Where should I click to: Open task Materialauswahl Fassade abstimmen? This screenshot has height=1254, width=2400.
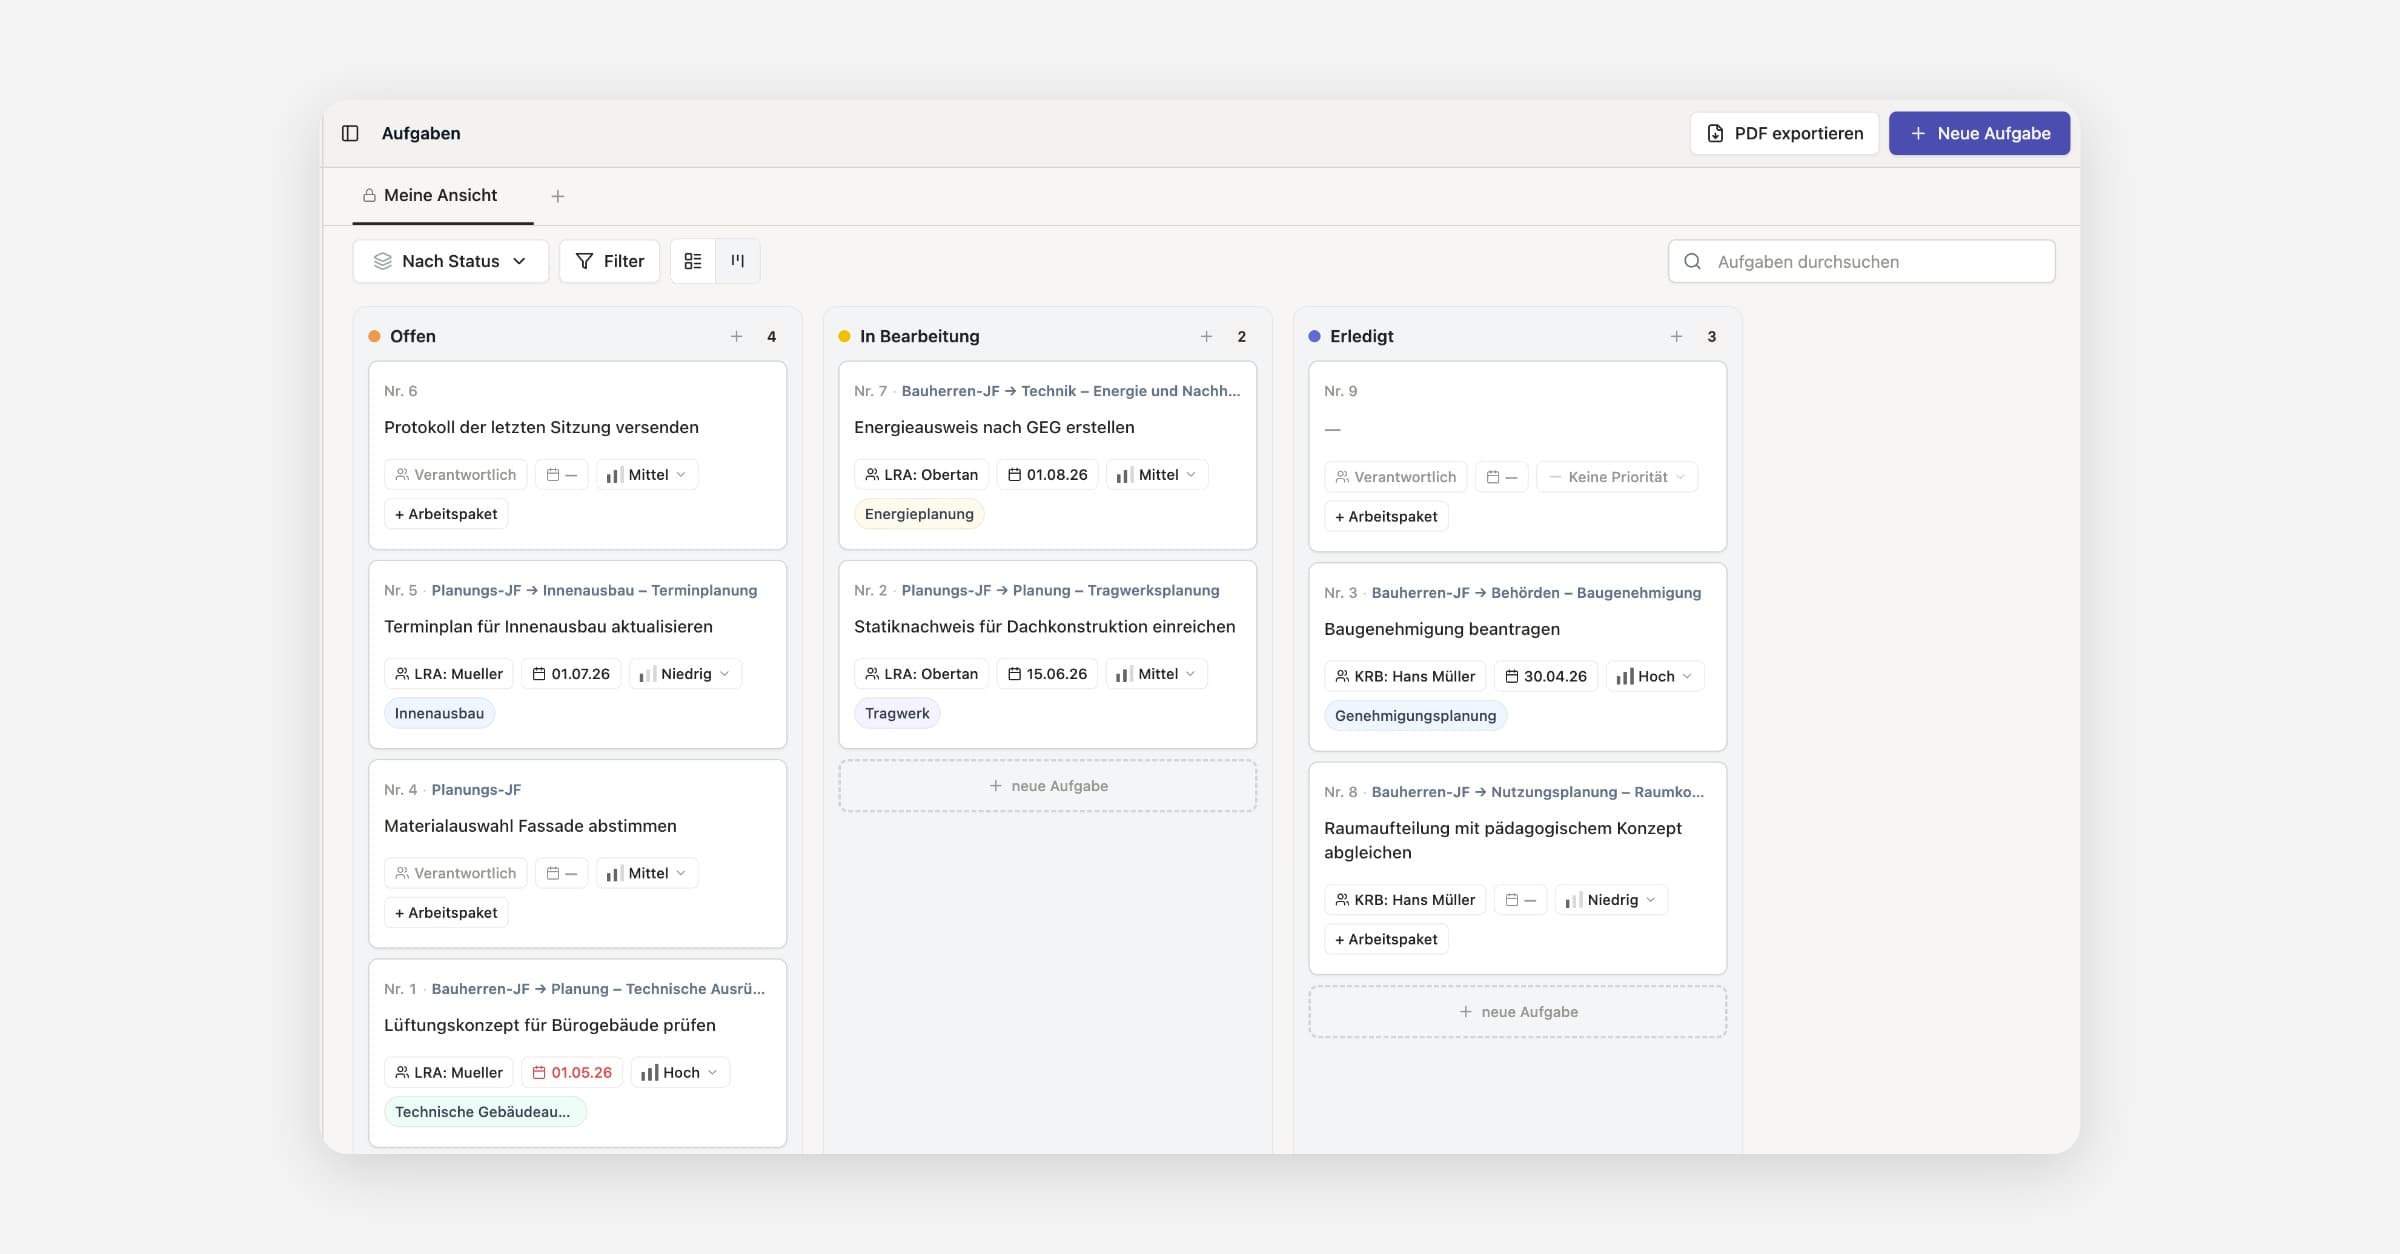pyautogui.click(x=530, y=826)
